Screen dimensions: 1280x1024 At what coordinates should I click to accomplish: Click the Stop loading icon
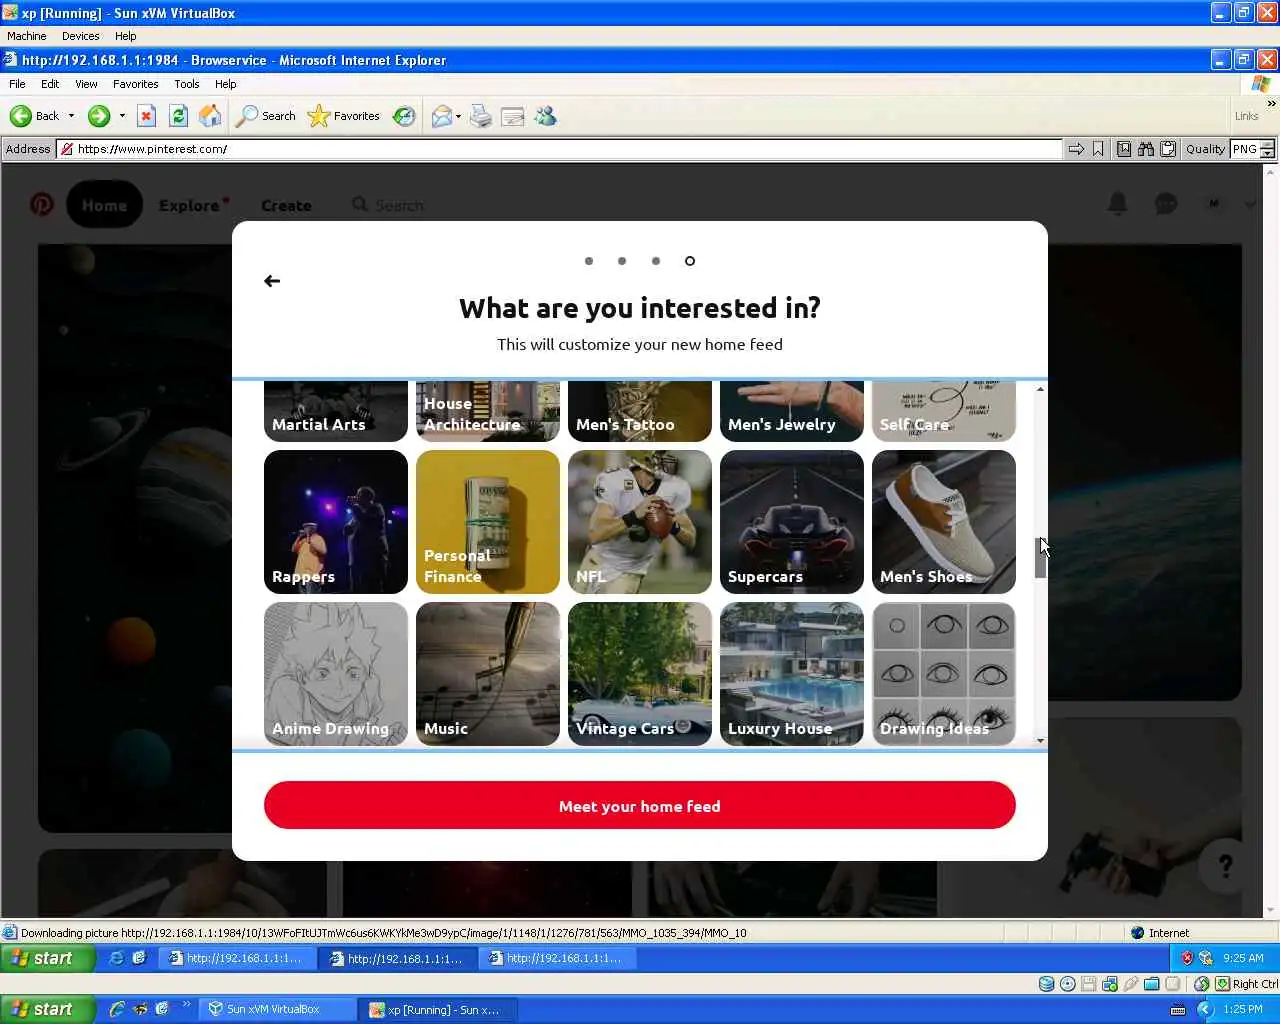coord(146,116)
